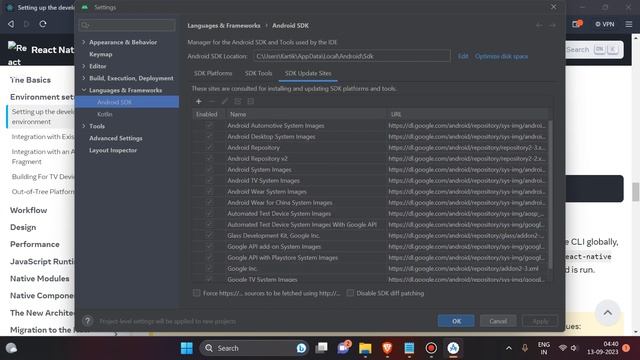The image size is (640, 360).
Task: Open Task View on the taskbar
Action: pyautogui.click(x=322, y=348)
